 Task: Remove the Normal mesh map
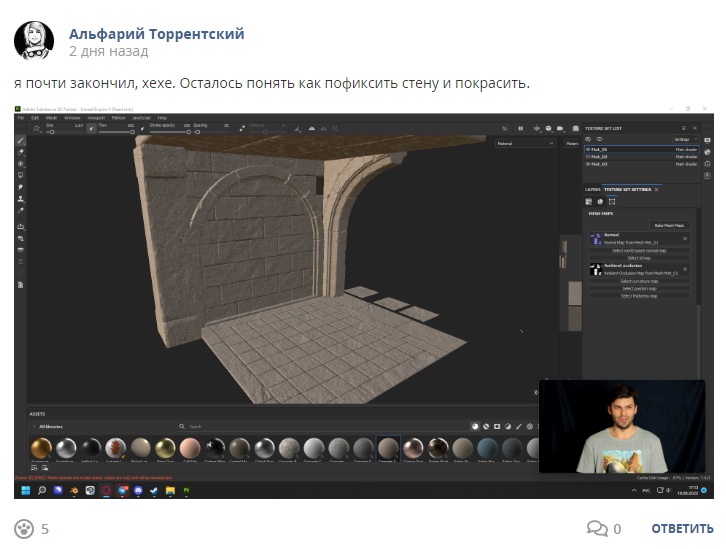tap(685, 238)
